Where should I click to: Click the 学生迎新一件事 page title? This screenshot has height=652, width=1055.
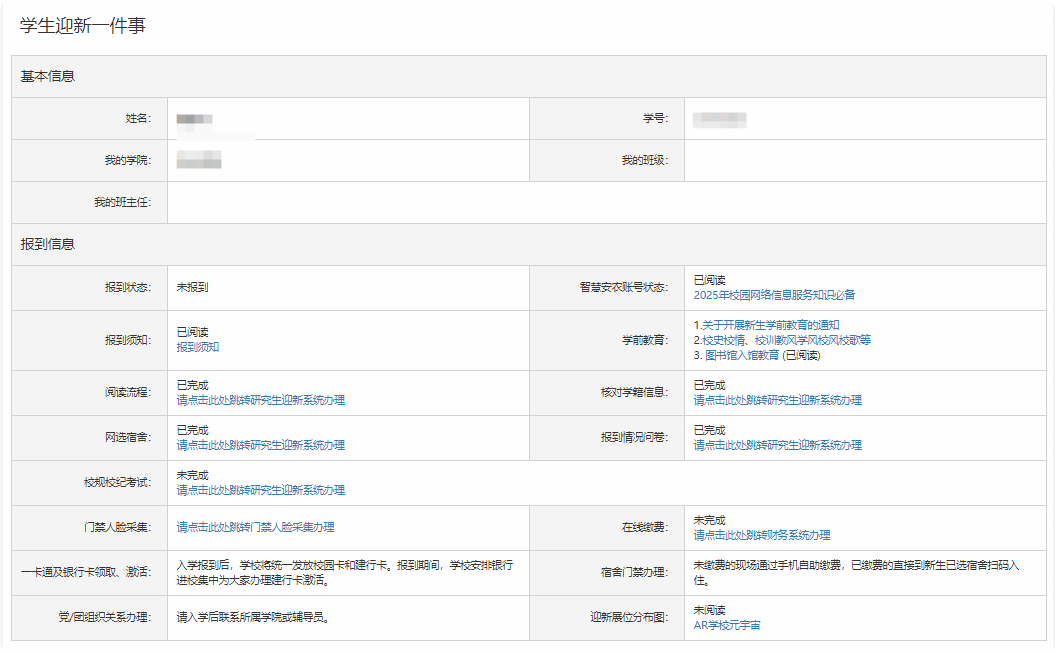pos(82,27)
